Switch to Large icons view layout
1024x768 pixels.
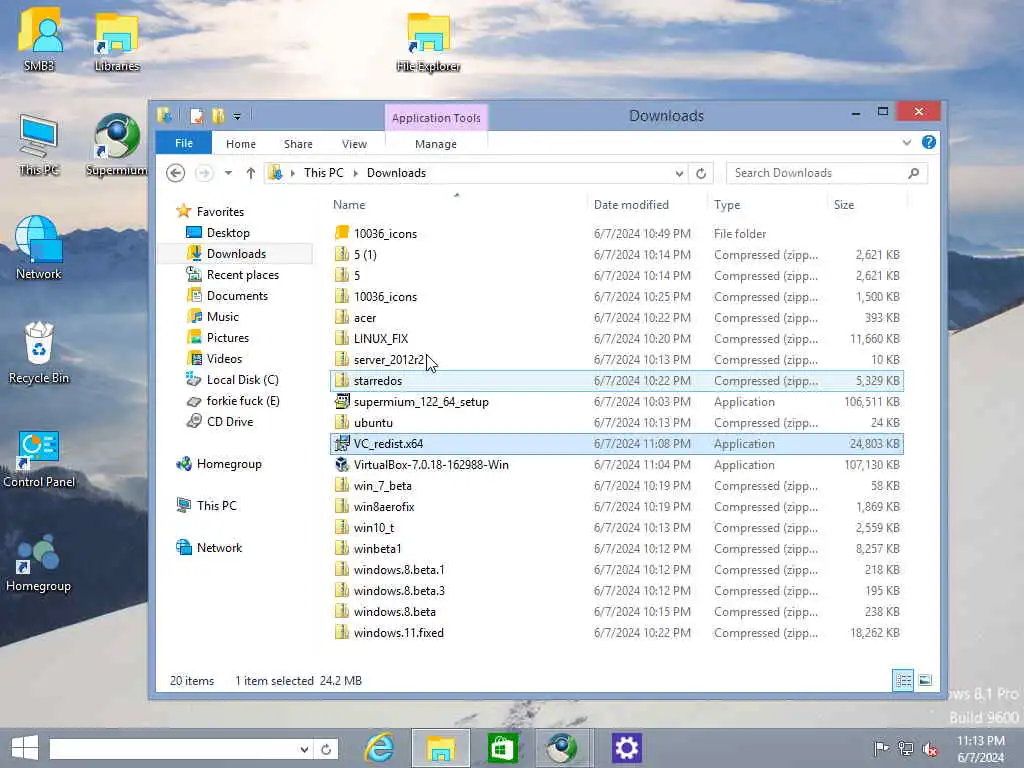pyautogui.click(x=925, y=680)
